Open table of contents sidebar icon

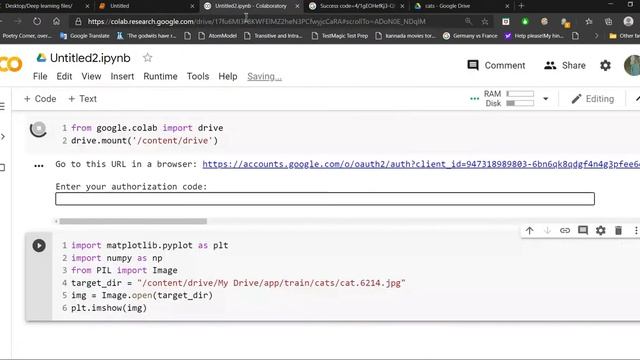tap(2, 107)
